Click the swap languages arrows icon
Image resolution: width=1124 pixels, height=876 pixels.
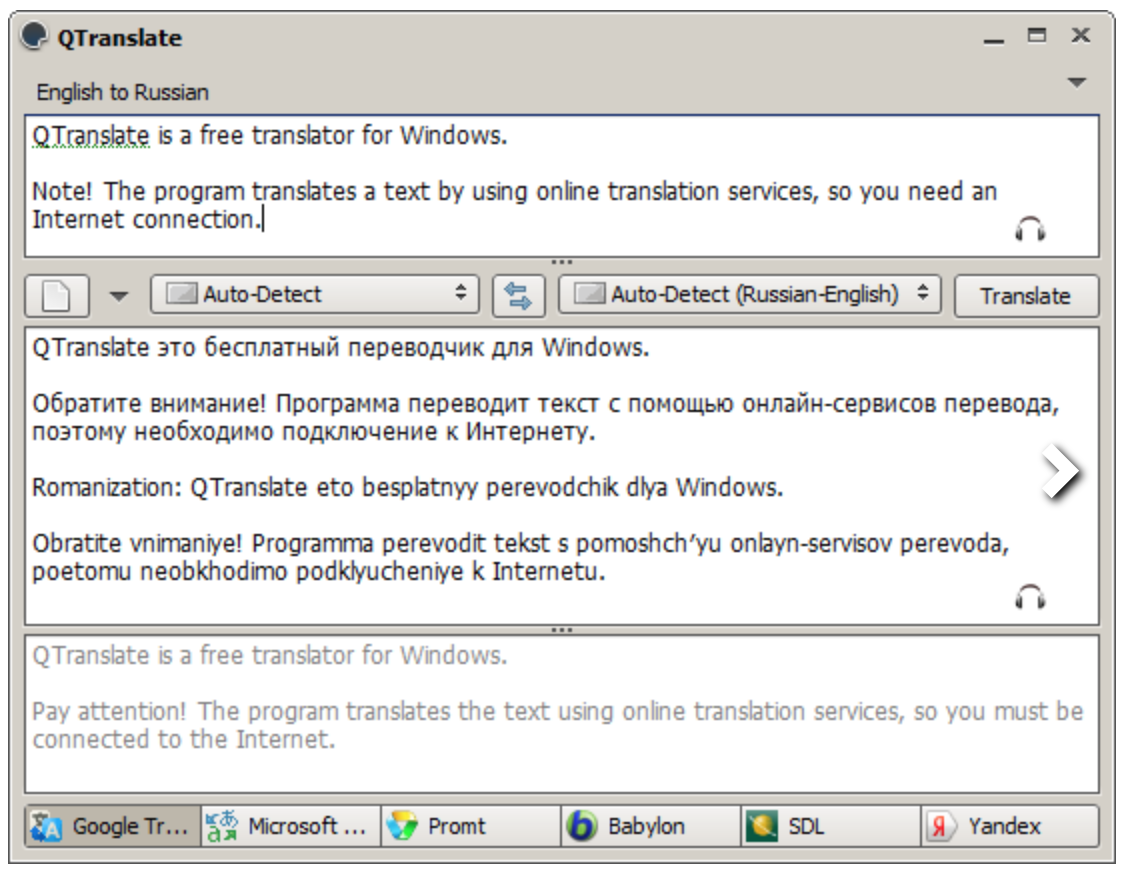pyautogui.click(x=518, y=295)
